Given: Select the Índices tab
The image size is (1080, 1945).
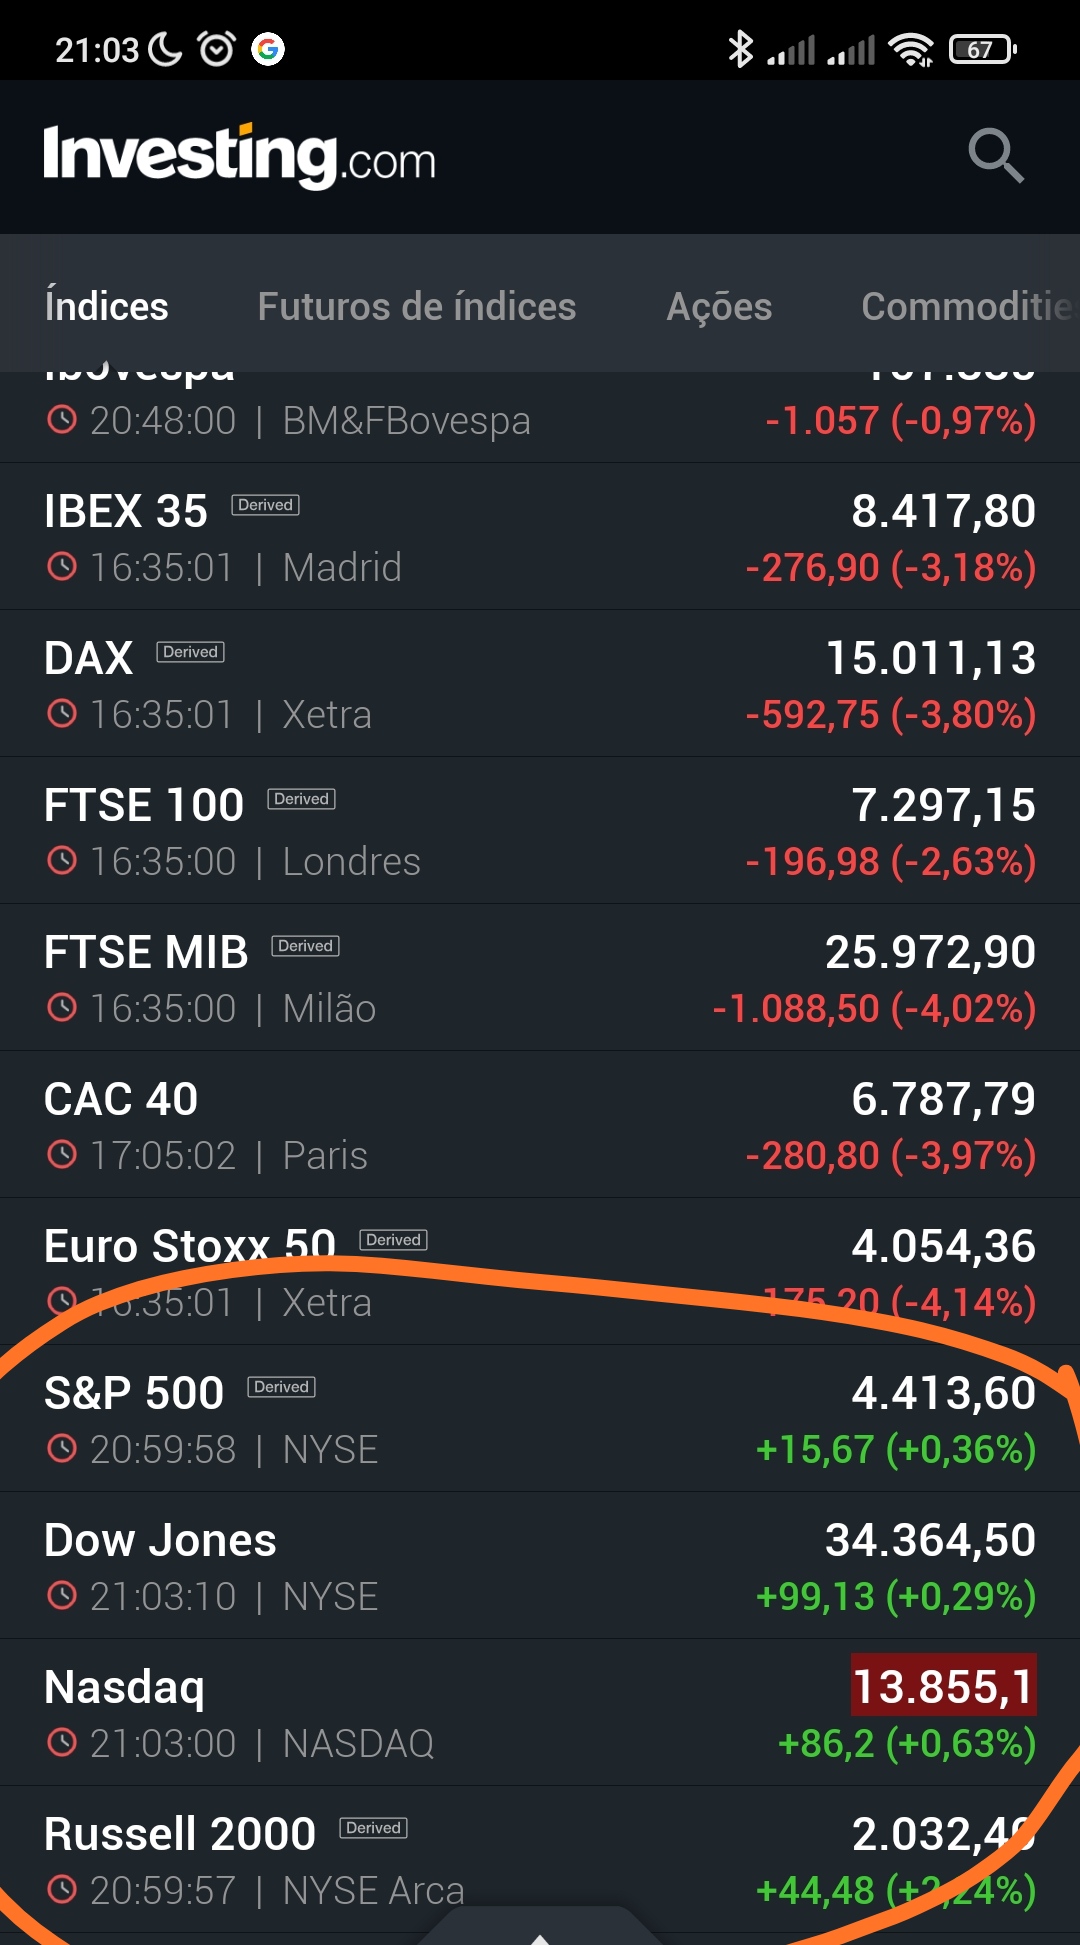Looking at the screenshot, I should (107, 306).
